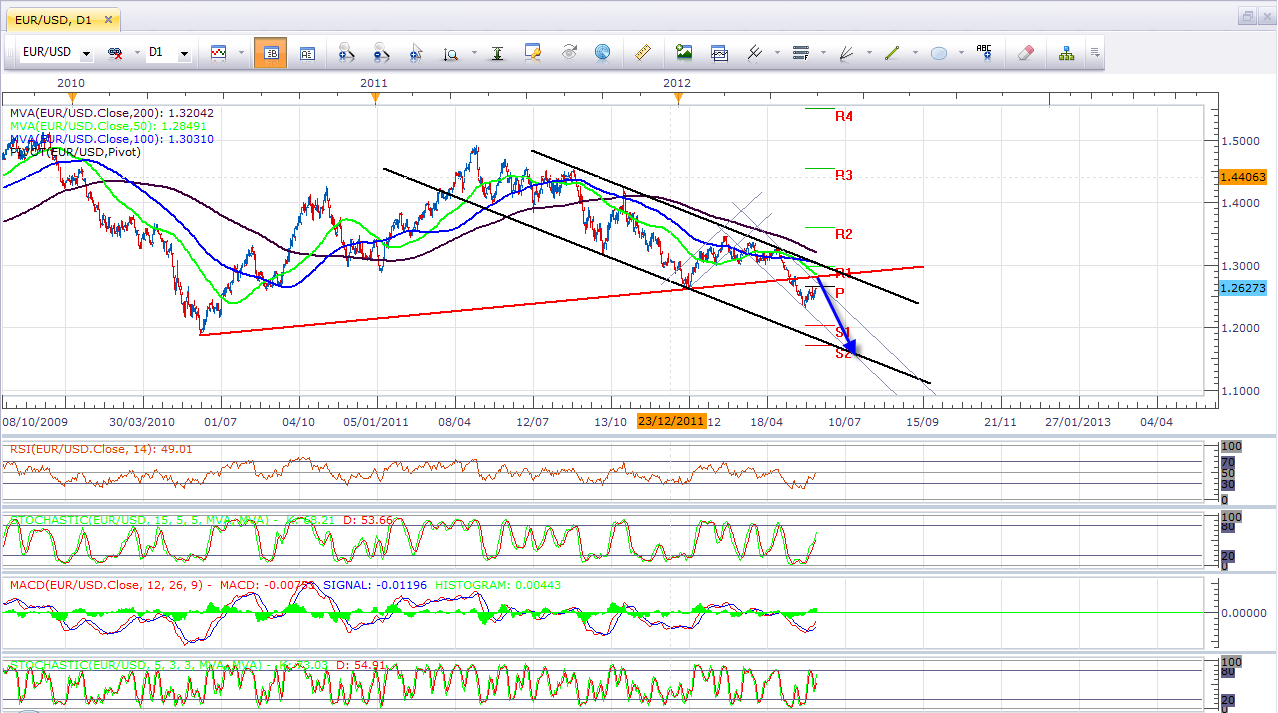The width and height of the screenshot is (1278, 713).
Task: Click the R3 pivot level label
Action: [x=844, y=175]
